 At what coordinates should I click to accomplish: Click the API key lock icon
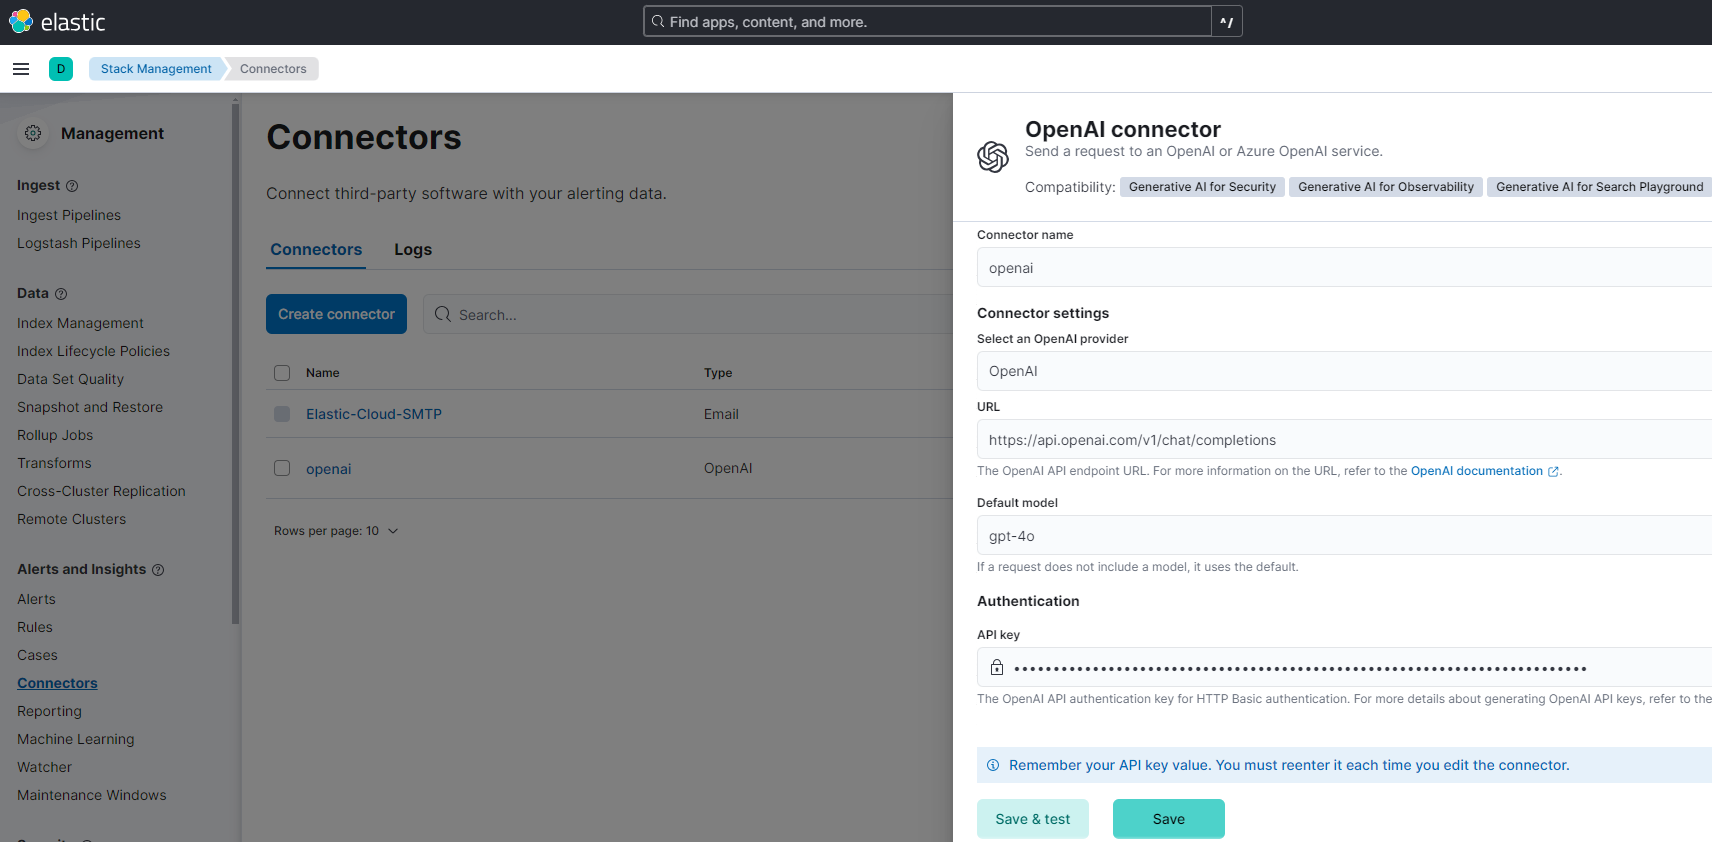tap(997, 667)
